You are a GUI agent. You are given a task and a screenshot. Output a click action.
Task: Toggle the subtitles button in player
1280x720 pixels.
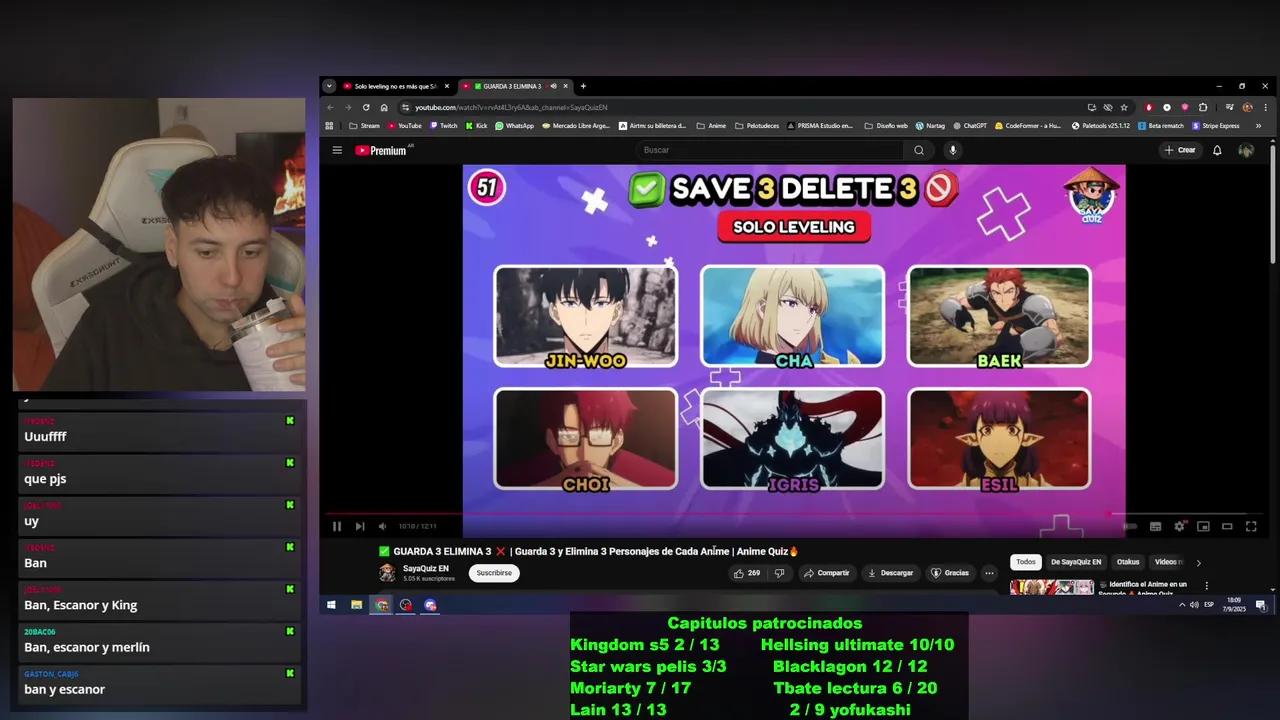(x=1155, y=526)
